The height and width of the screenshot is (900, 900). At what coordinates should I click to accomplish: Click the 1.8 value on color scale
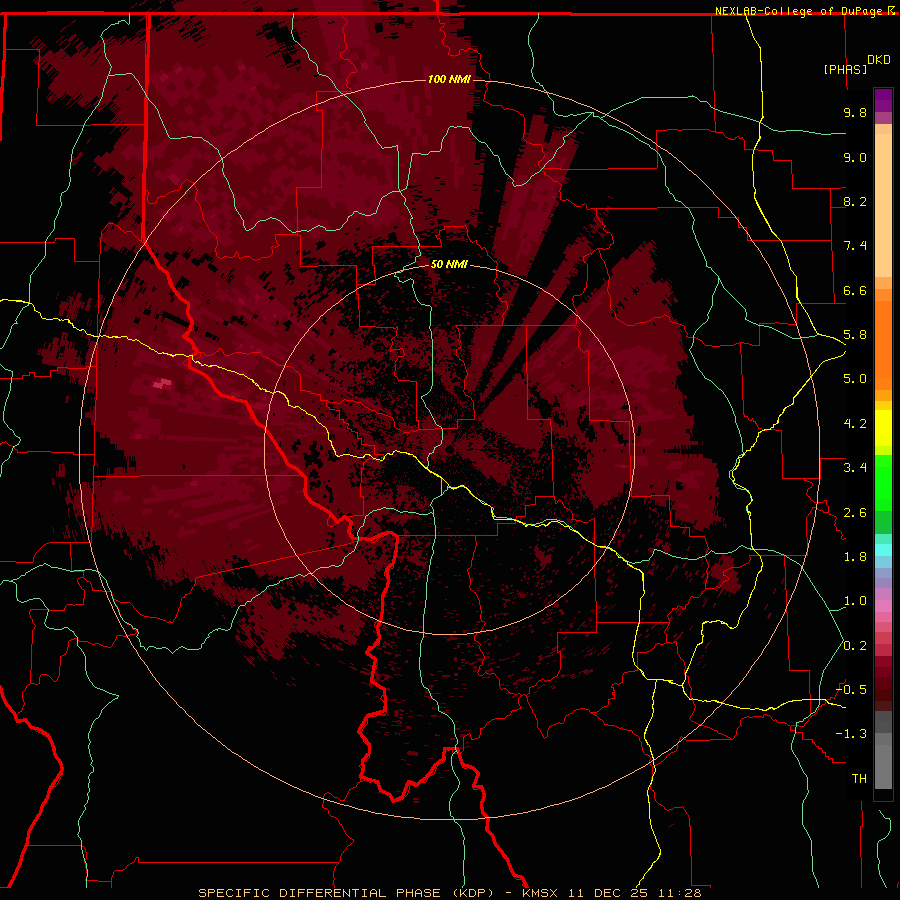tap(855, 557)
